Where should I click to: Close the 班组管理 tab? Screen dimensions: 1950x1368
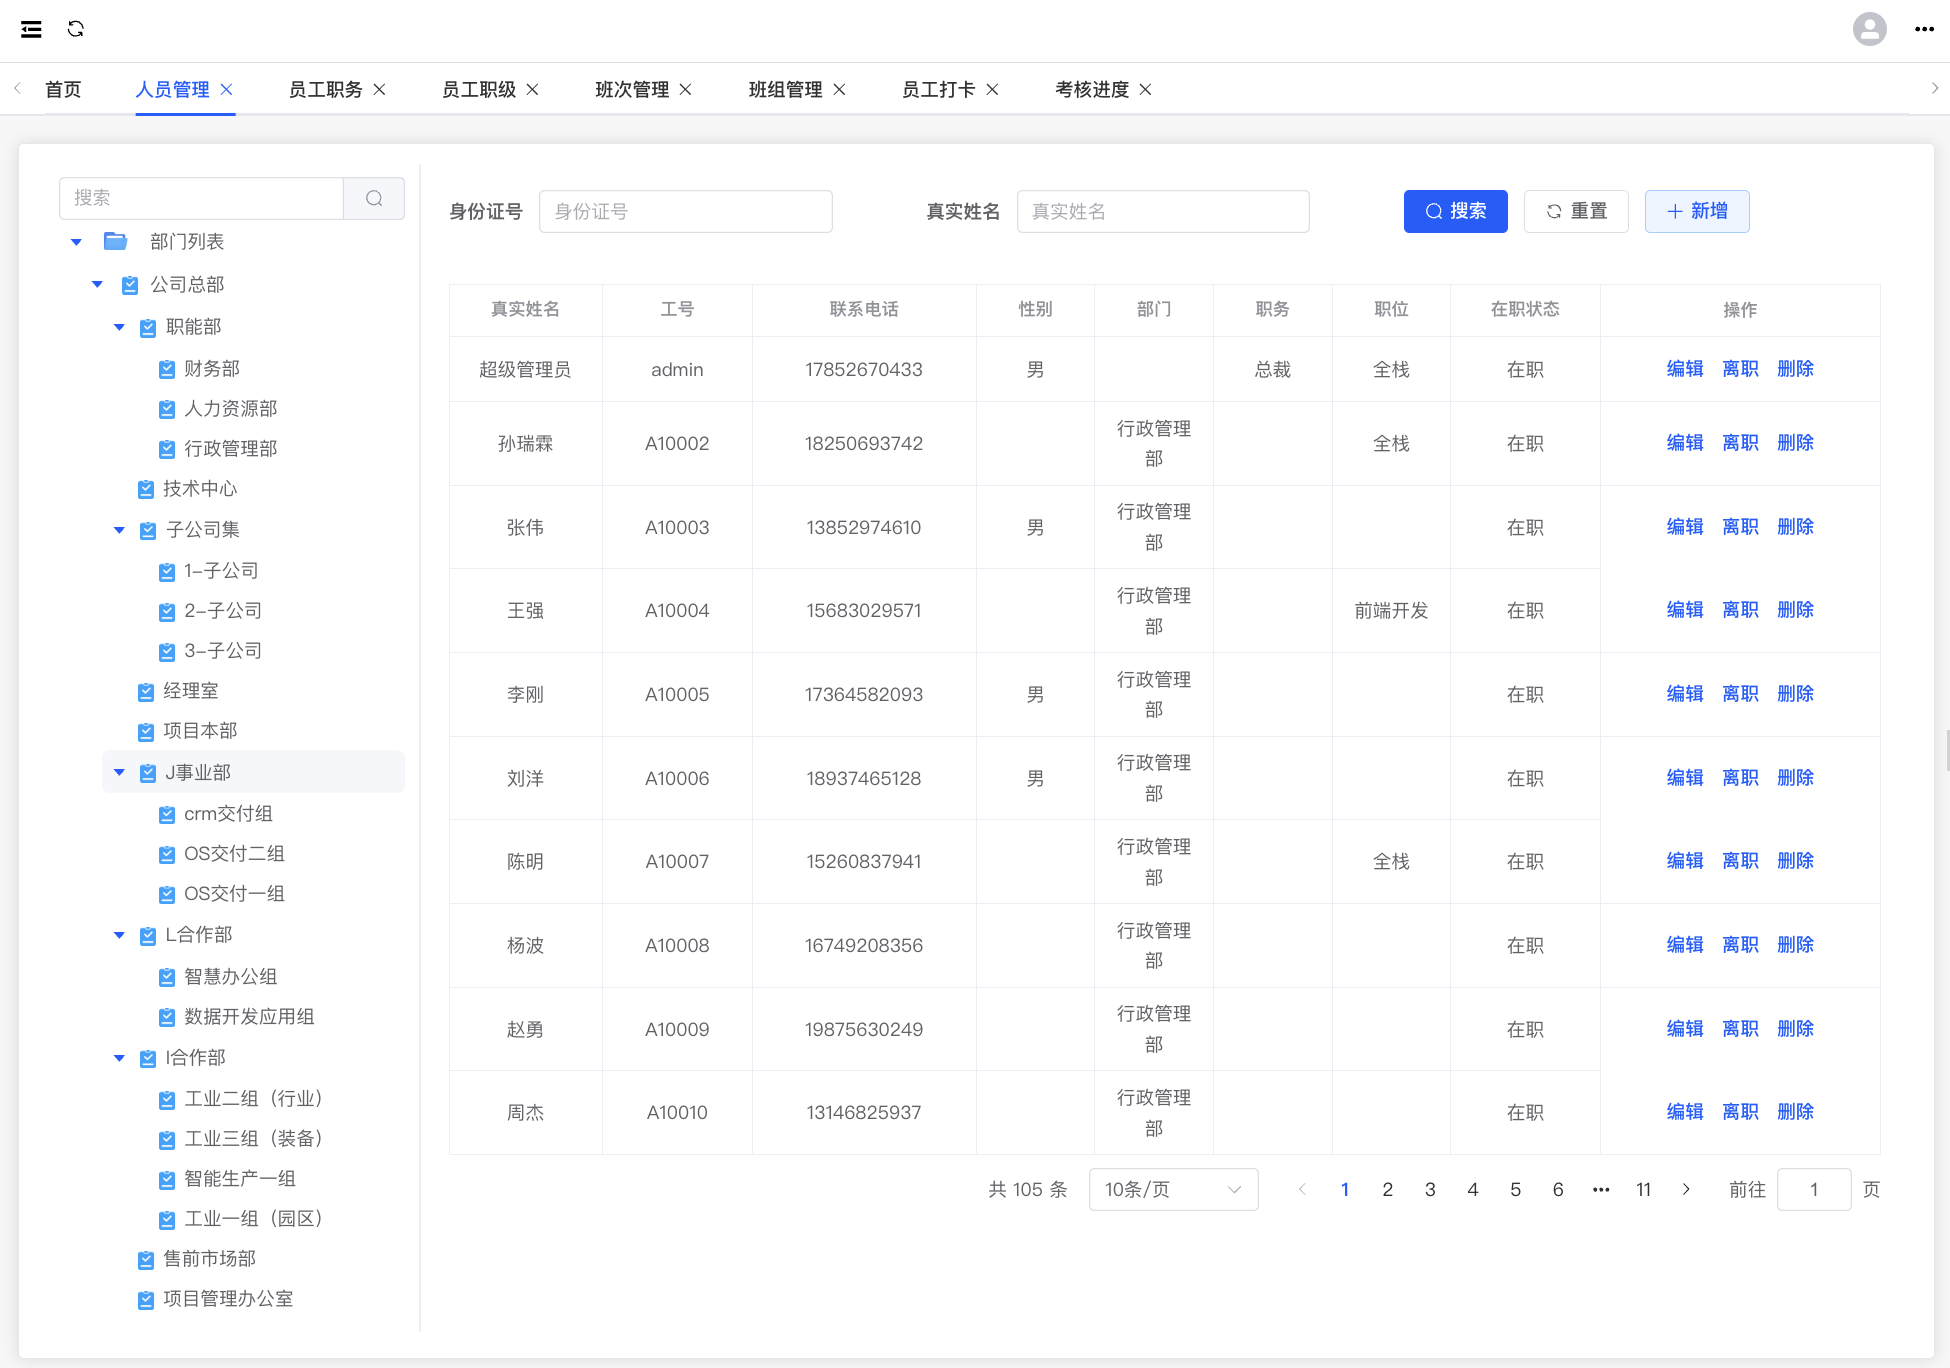click(840, 89)
